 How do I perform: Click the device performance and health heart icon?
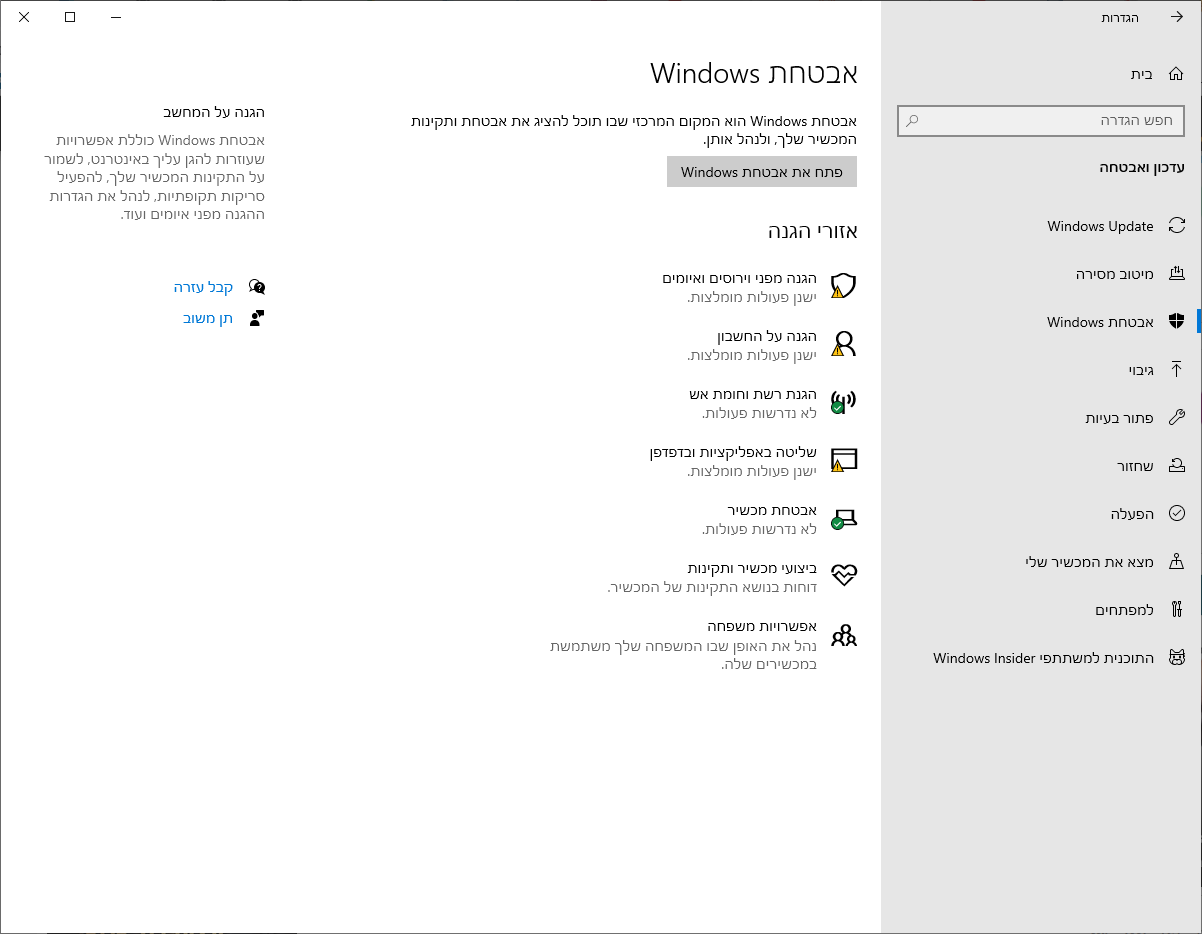(844, 576)
